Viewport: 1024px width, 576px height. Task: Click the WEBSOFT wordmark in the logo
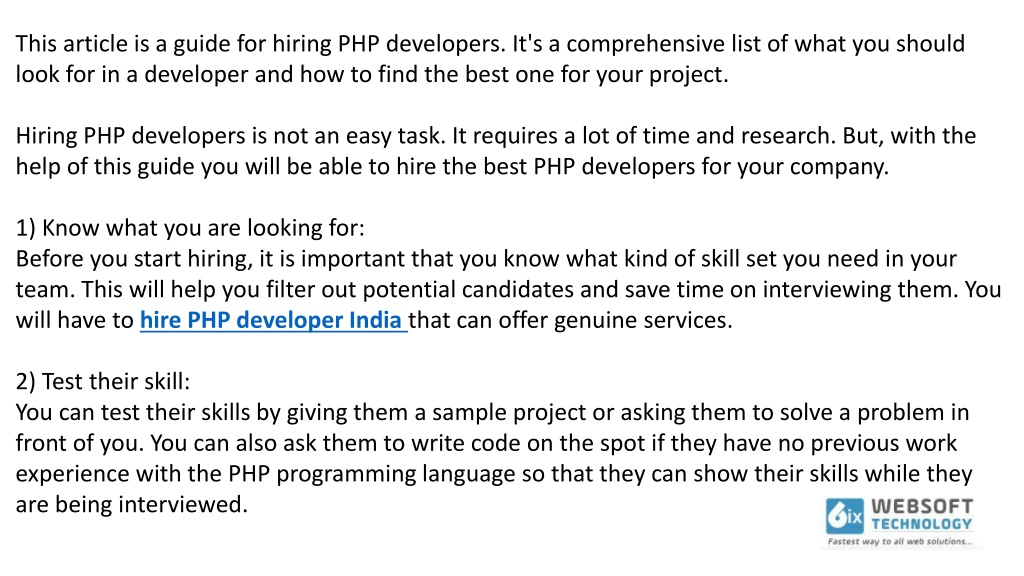coord(921,506)
